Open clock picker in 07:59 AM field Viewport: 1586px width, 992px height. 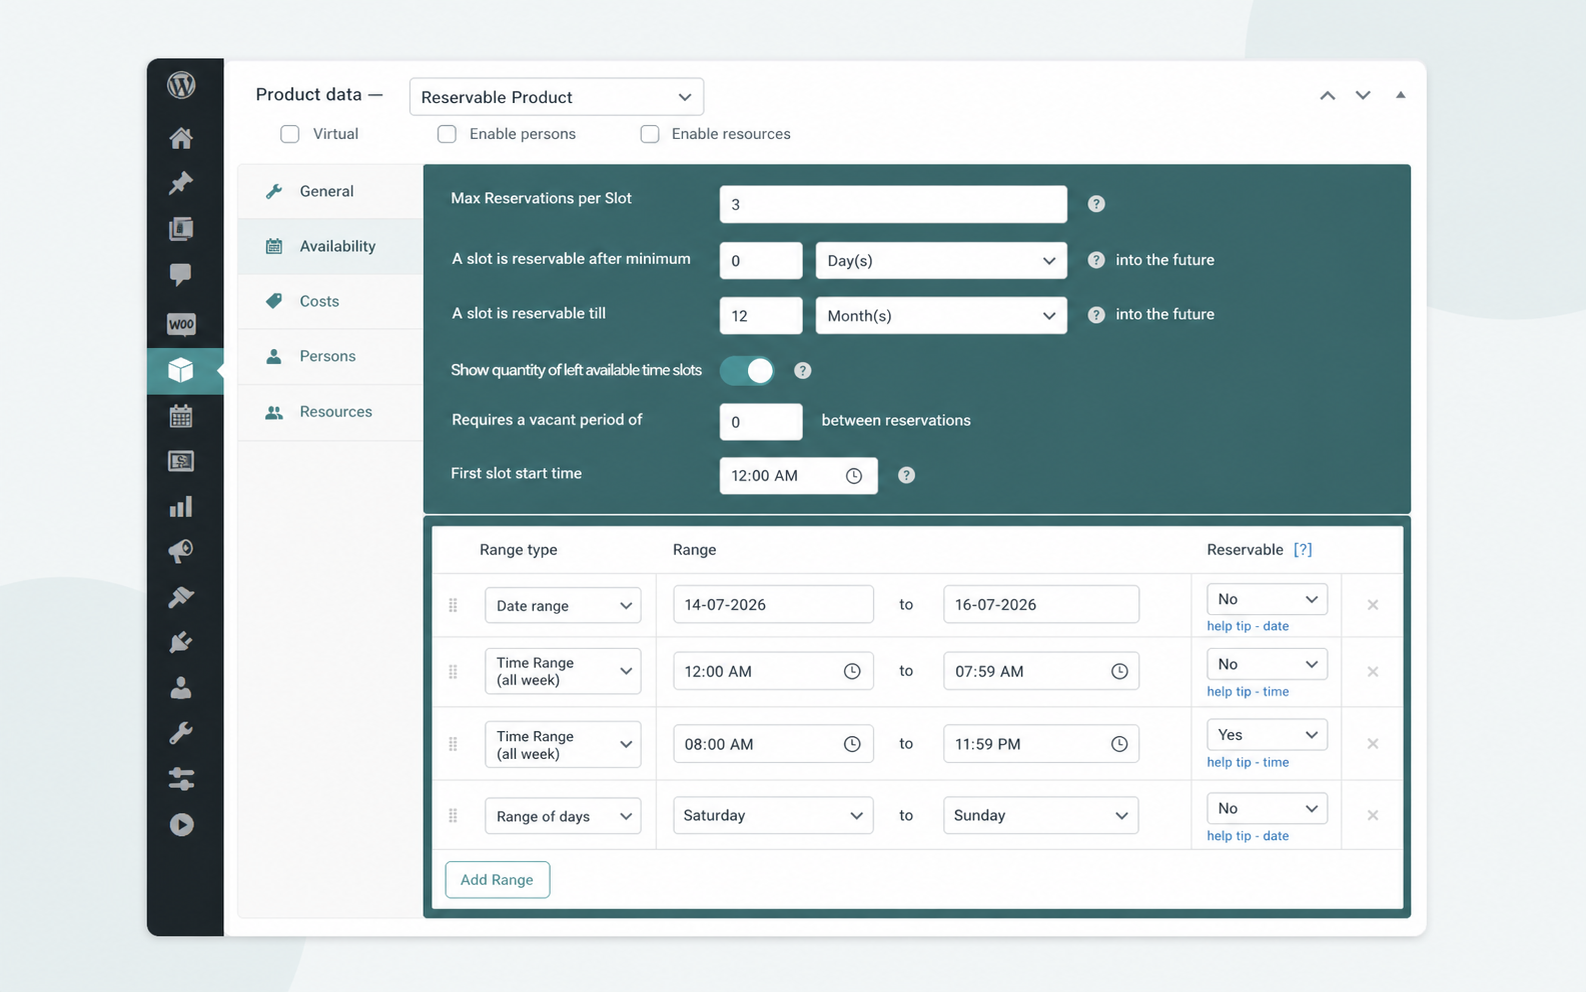pyautogui.click(x=1119, y=671)
